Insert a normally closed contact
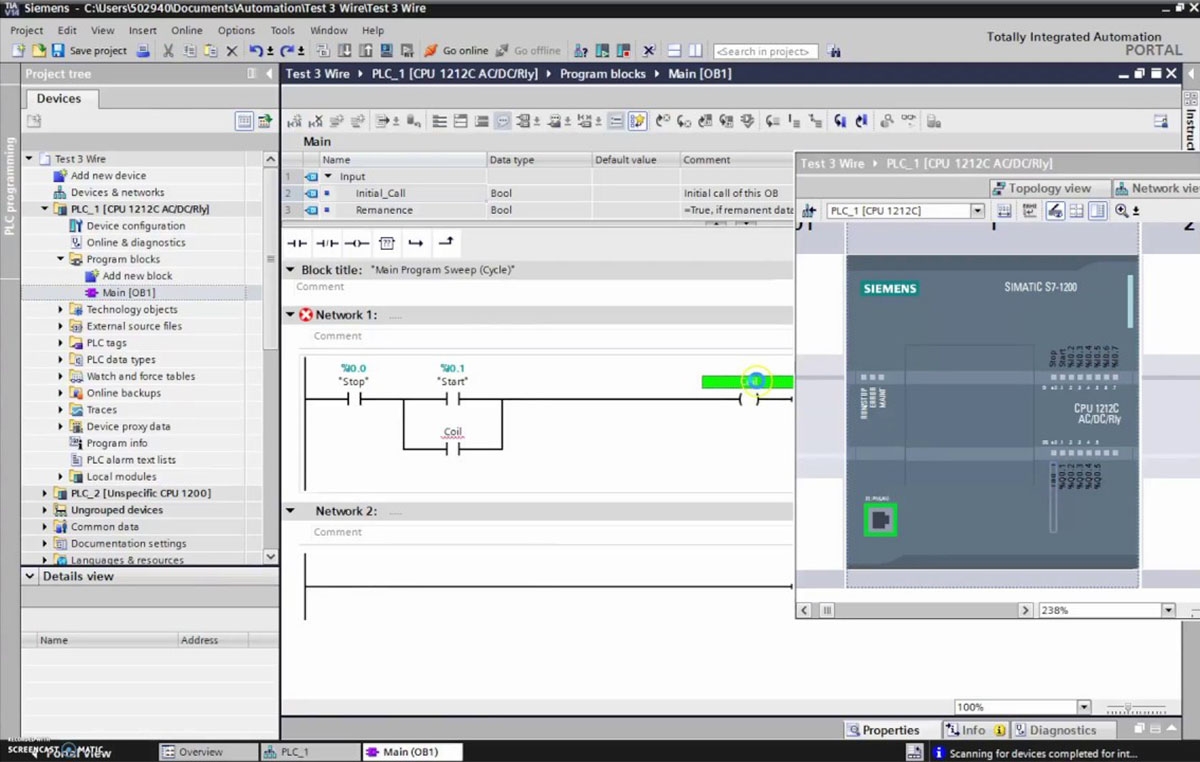Viewport: 1200px width, 762px height. (327, 243)
